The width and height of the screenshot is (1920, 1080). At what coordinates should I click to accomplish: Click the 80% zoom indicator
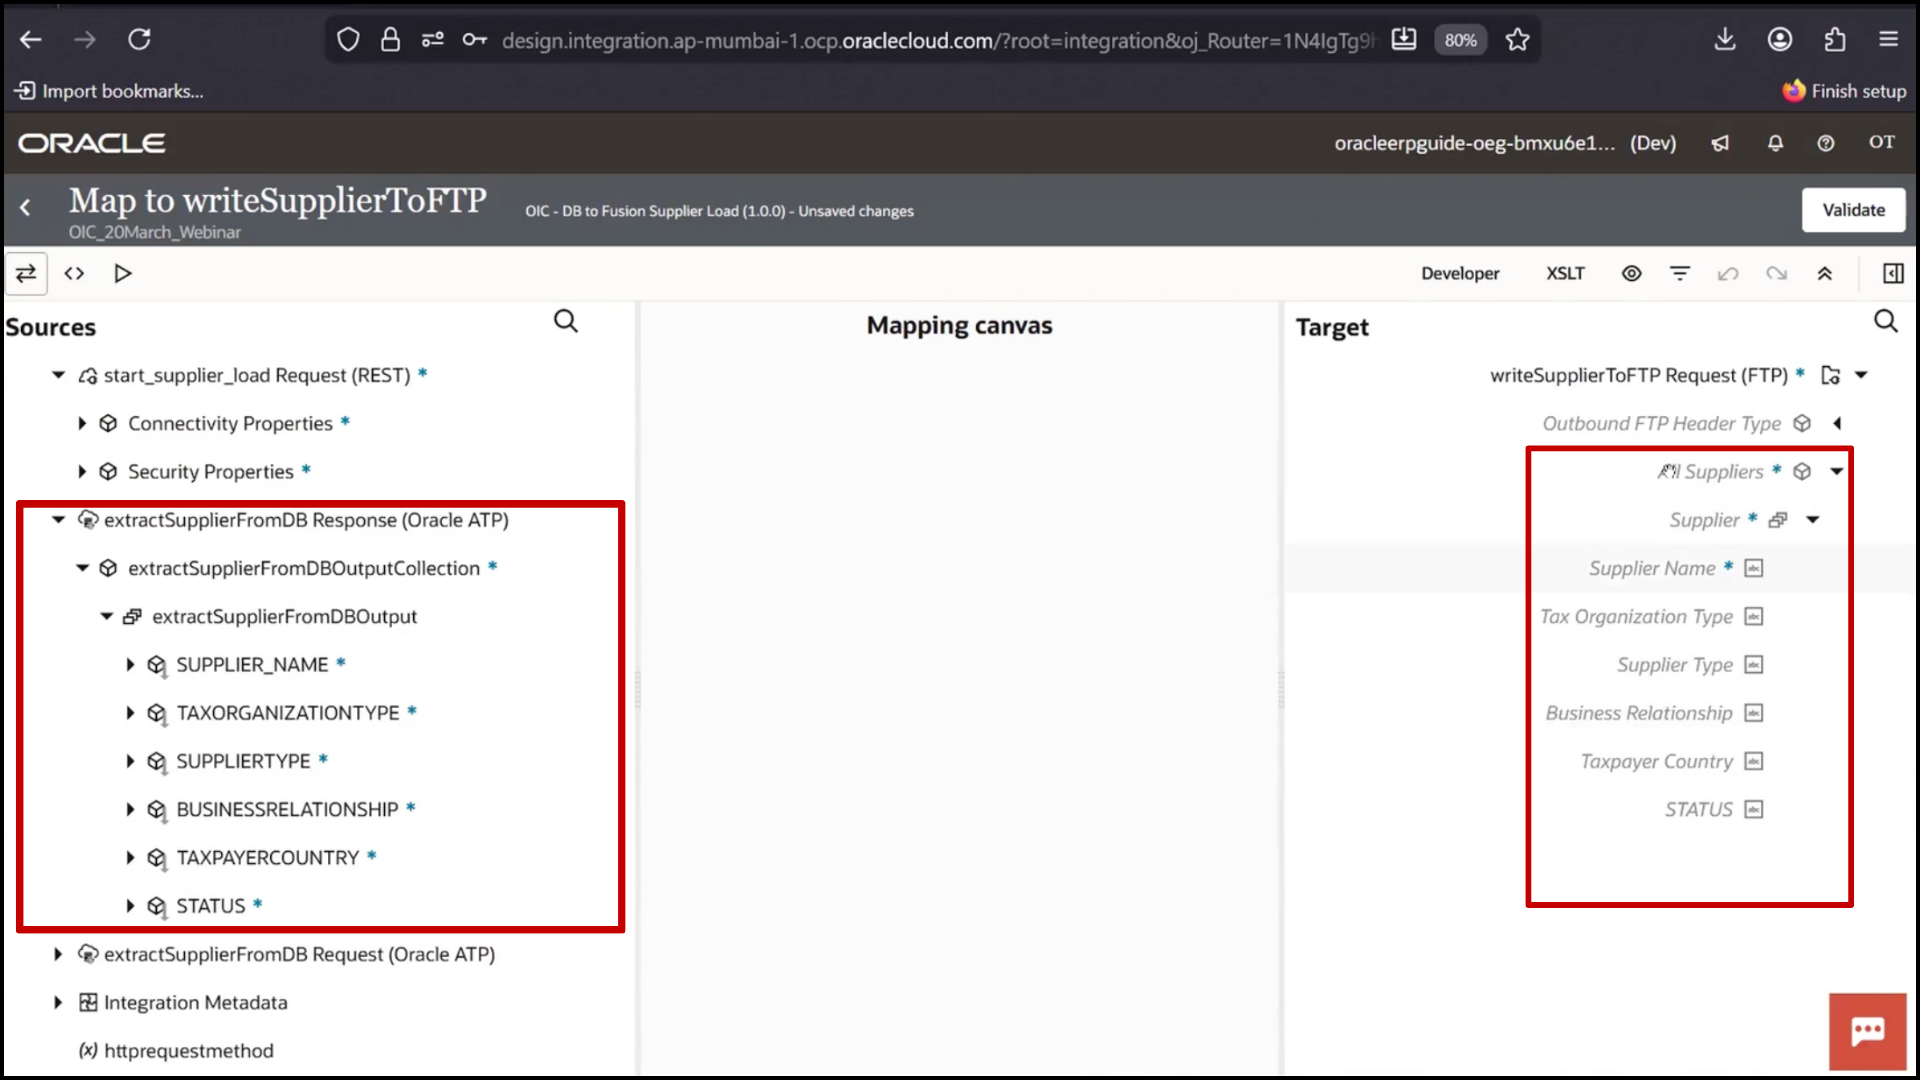pos(1460,40)
